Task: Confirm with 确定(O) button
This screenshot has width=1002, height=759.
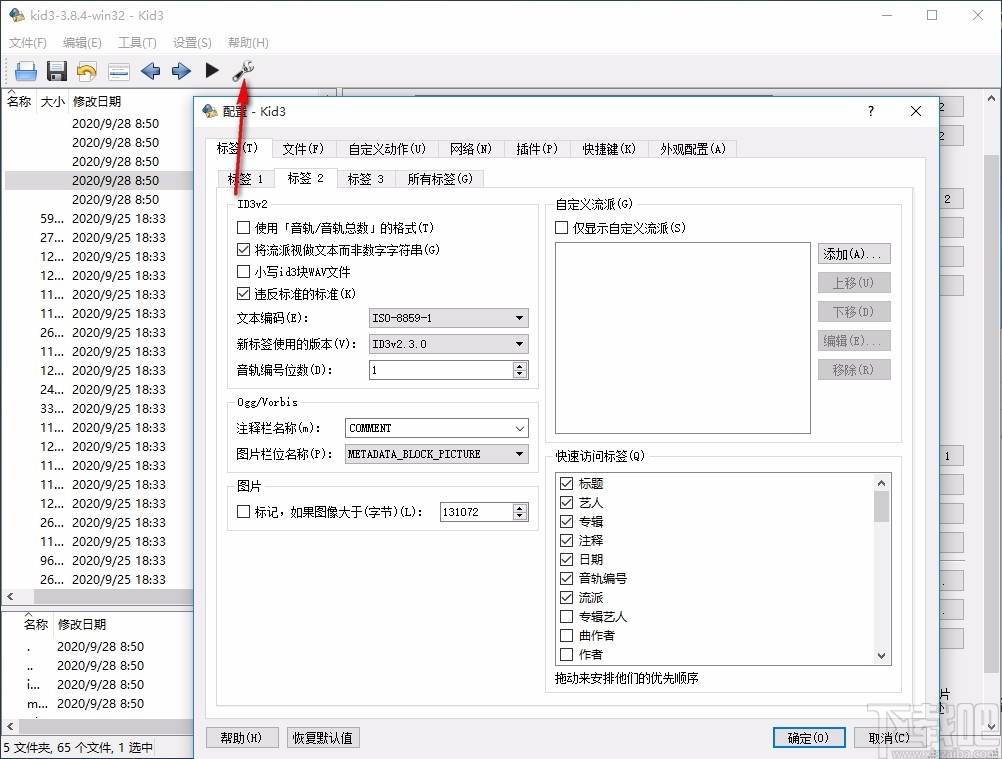Action: pos(808,738)
